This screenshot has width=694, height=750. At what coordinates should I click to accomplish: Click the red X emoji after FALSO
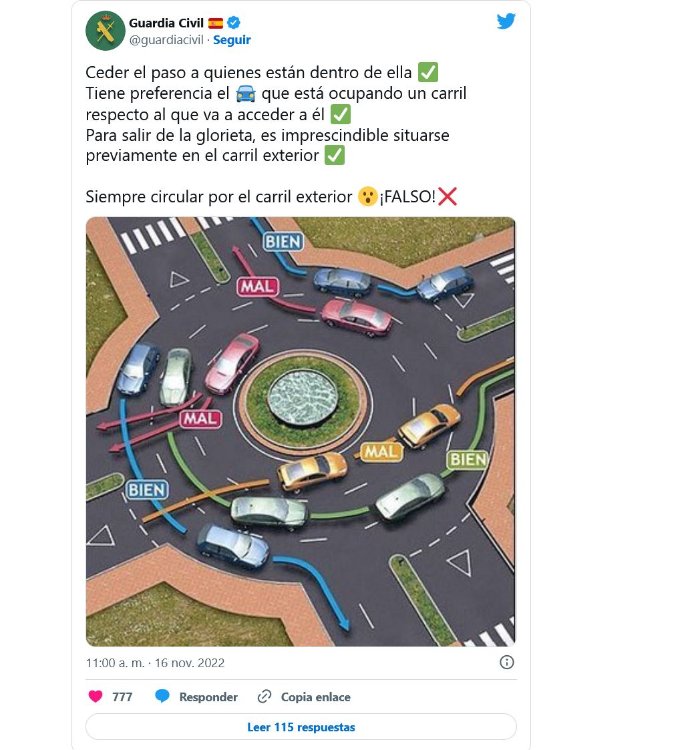[447, 196]
